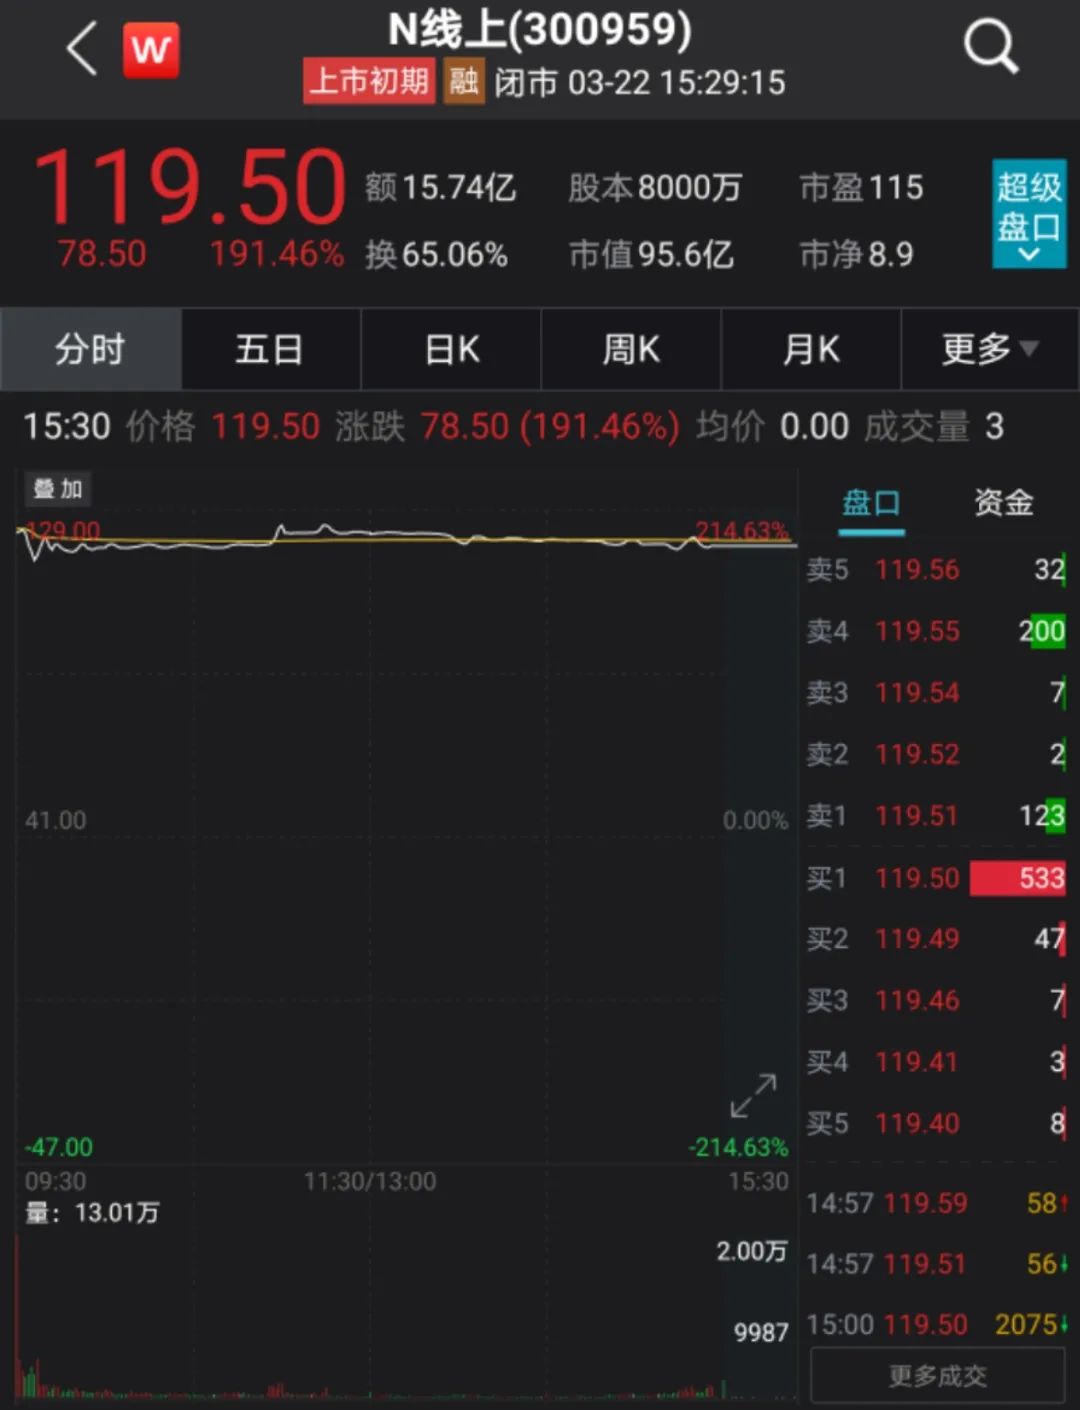Switch to the 日K daily chart tab

click(x=450, y=349)
